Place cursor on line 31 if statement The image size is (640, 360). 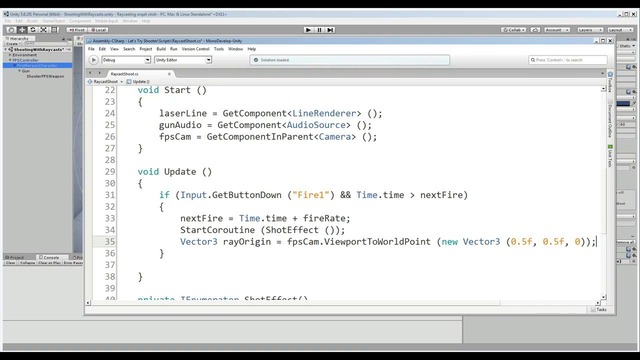click(313, 195)
